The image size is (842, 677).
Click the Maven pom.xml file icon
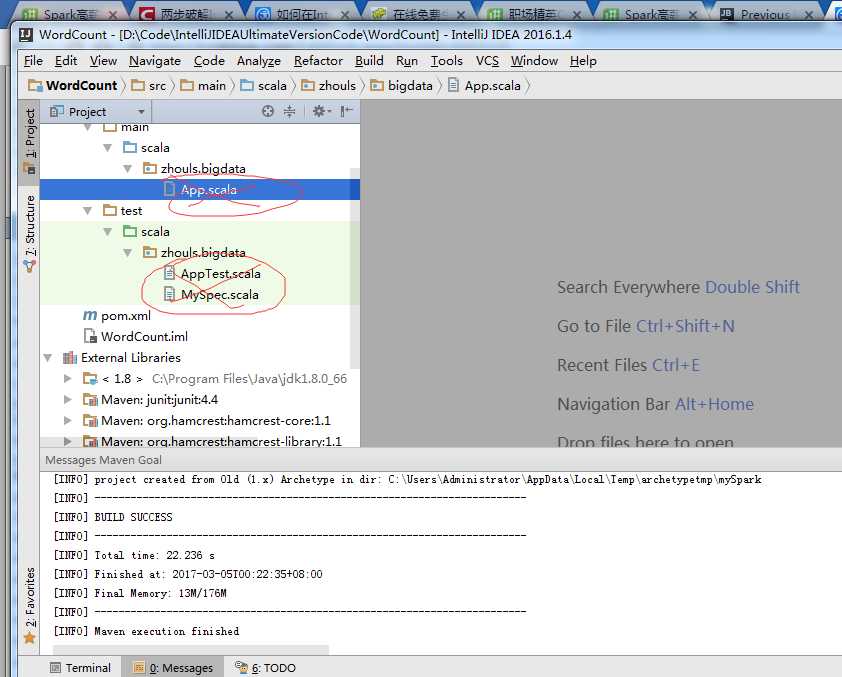point(90,316)
